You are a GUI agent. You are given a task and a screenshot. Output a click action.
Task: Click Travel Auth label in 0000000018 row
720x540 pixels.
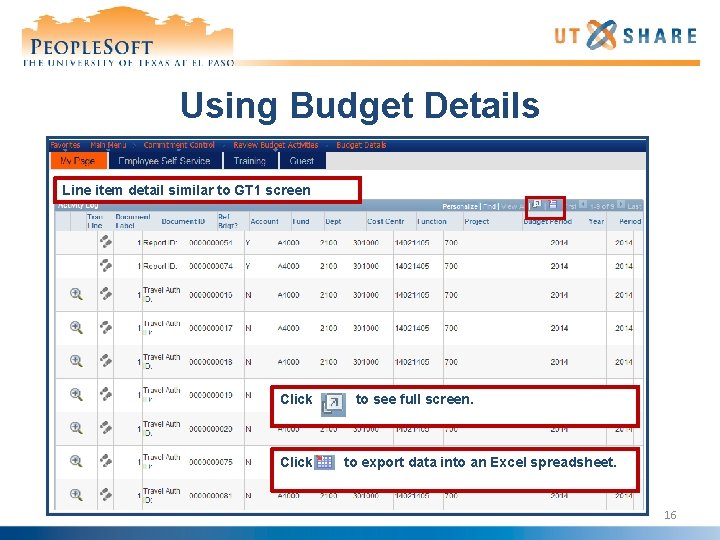(x=162, y=361)
